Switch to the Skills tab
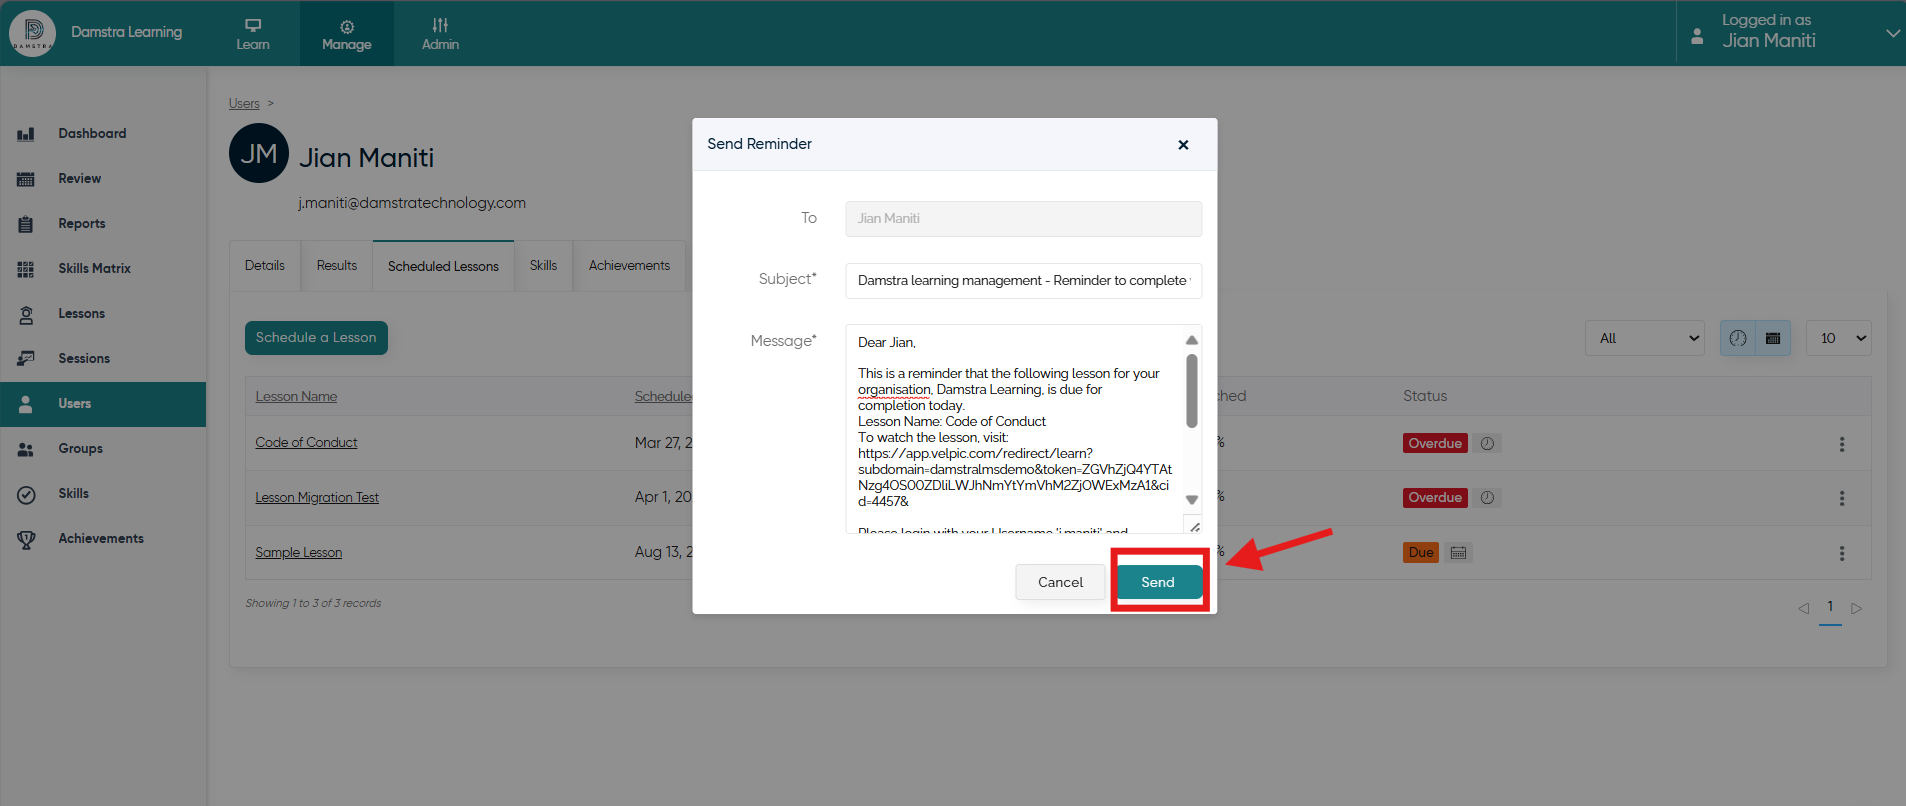The width and height of the screenshot is (1906, 806). tap(544, 266)
